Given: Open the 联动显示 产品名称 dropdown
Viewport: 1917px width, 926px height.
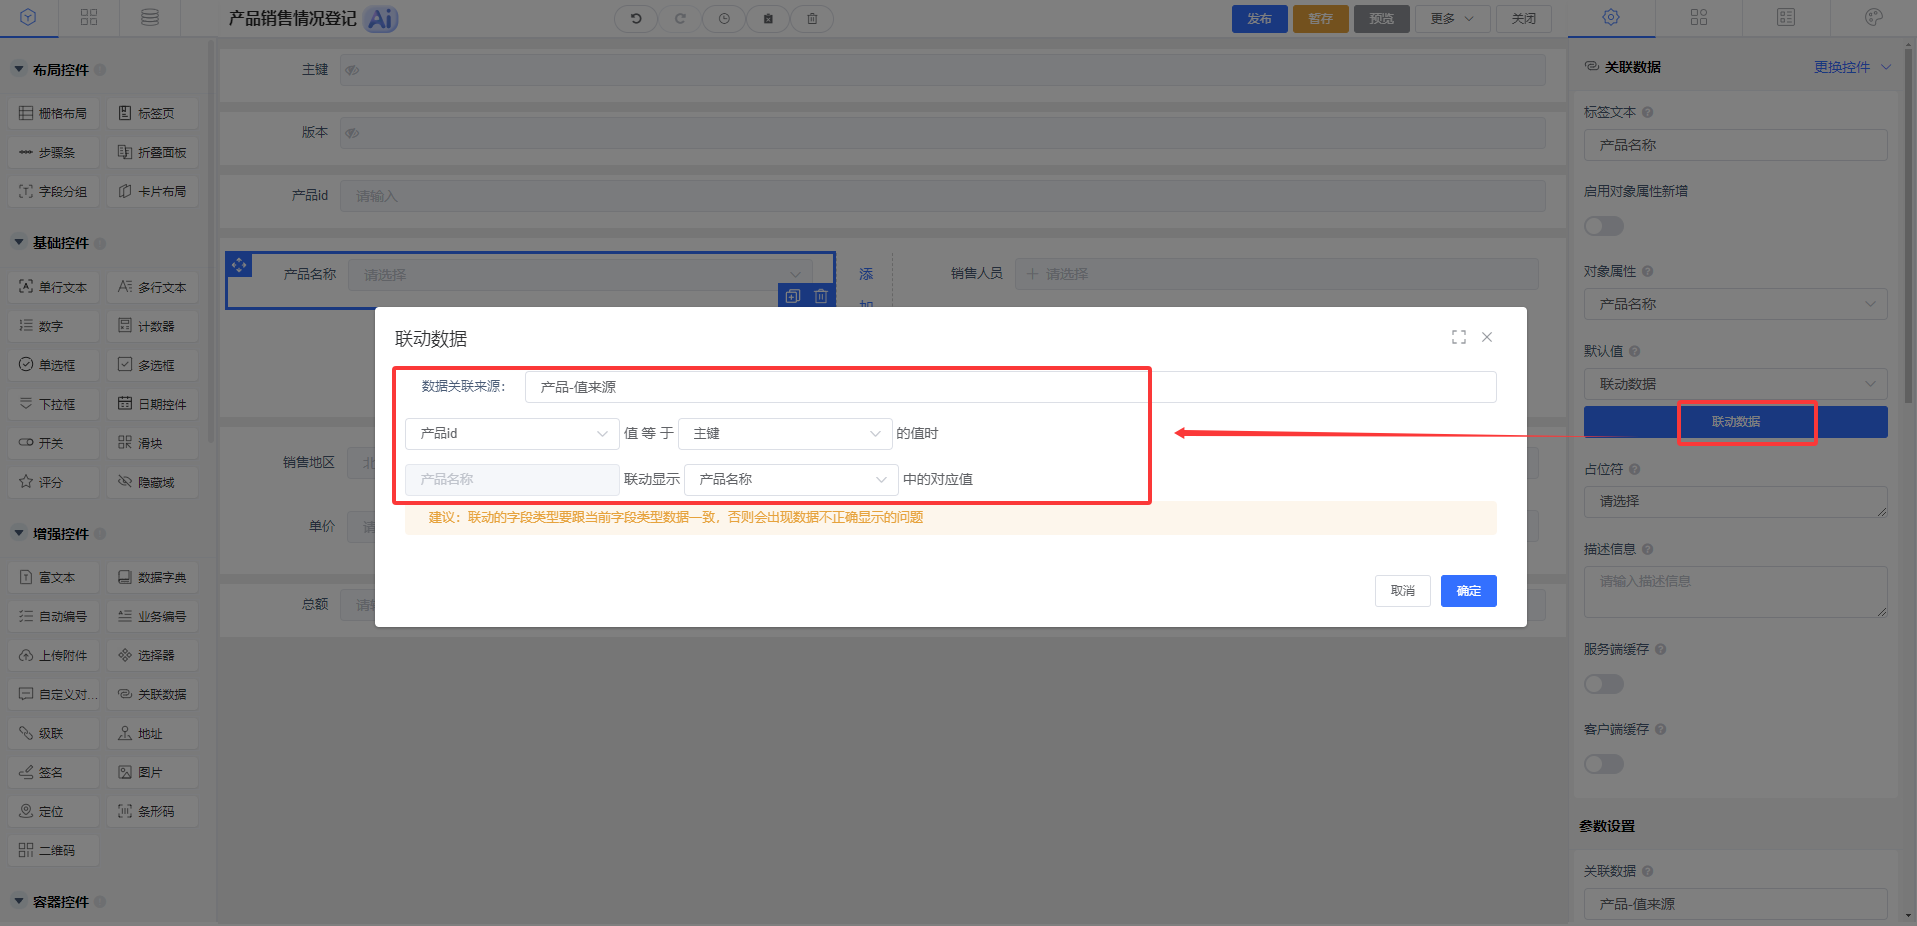Looking at the screenshot, I should pos(791,479).
